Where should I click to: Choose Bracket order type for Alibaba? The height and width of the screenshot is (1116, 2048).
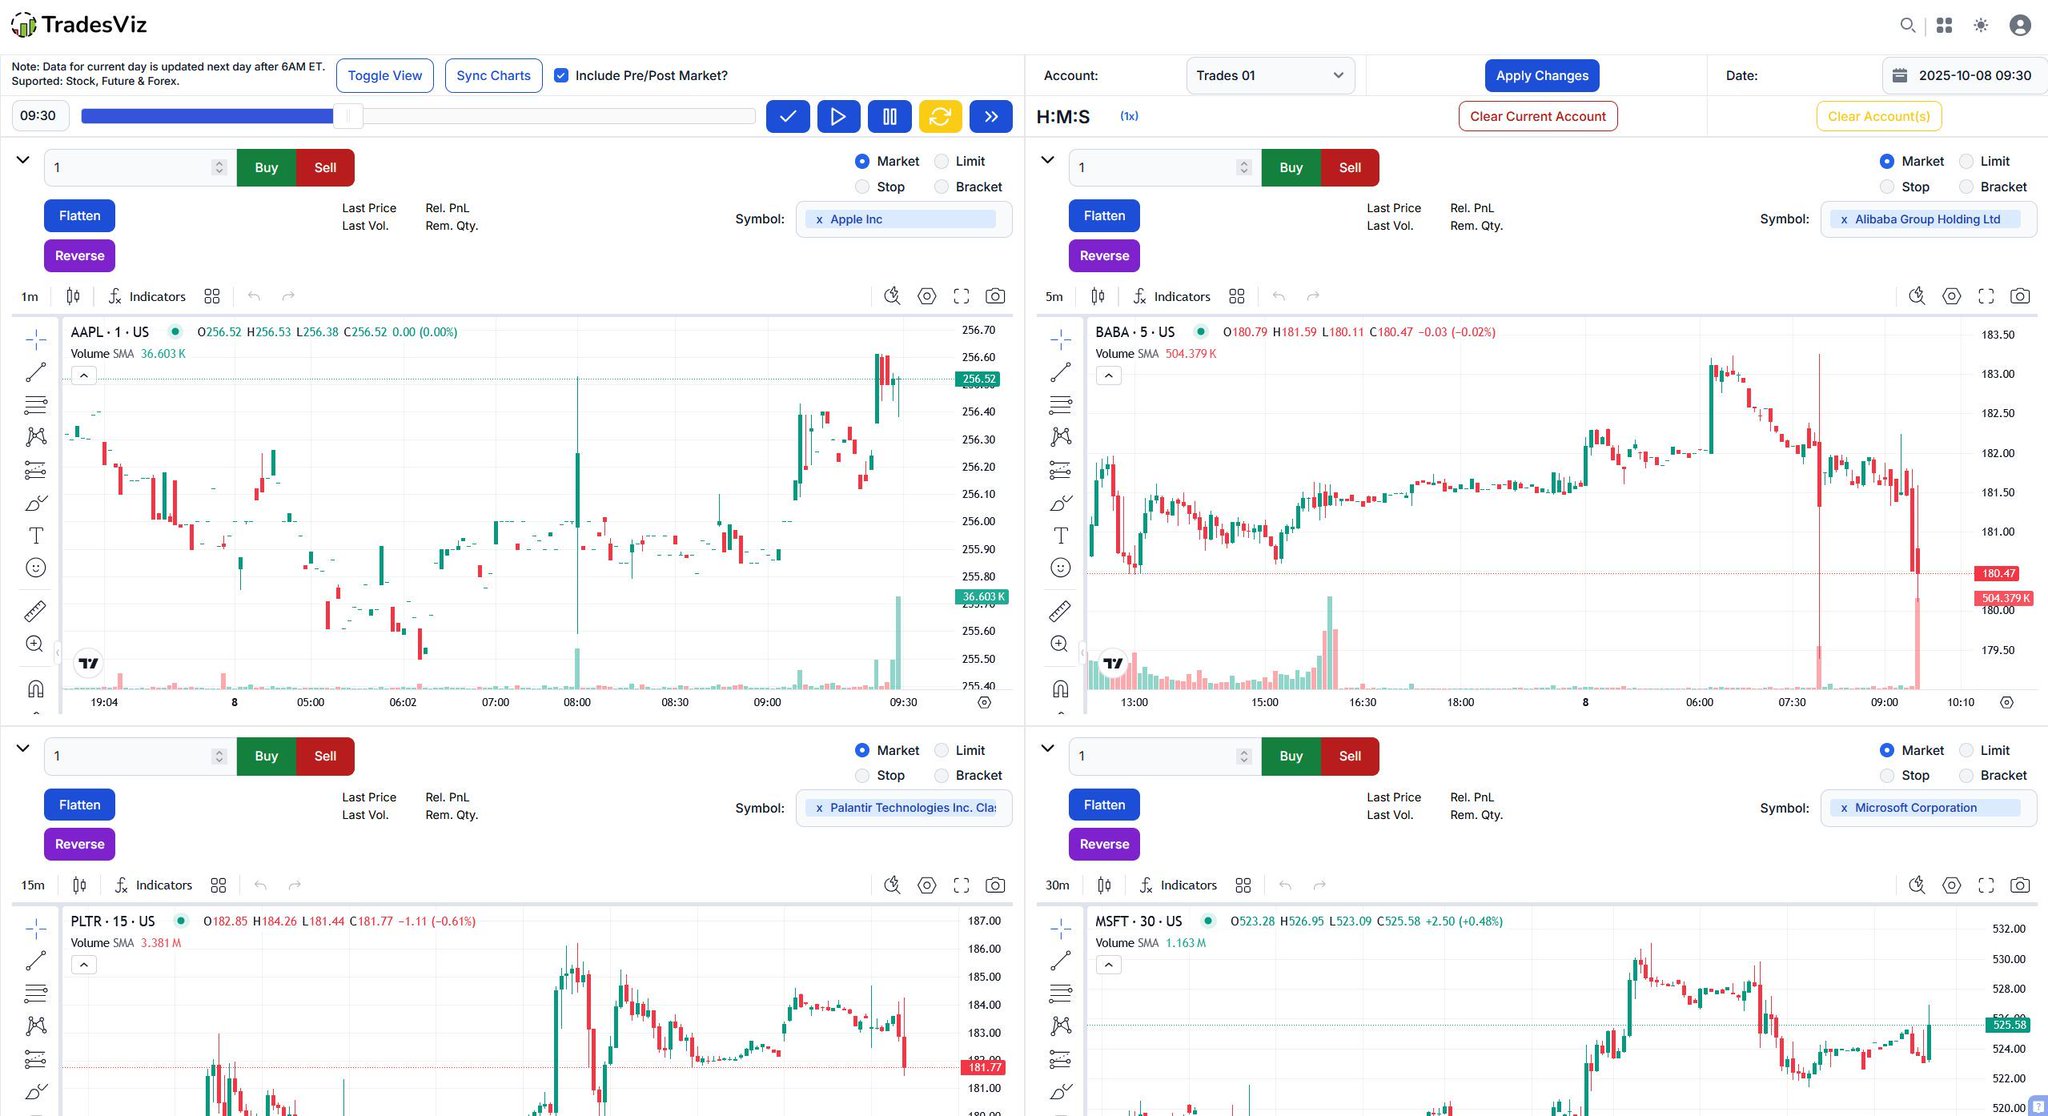[x=1967, y=187]
